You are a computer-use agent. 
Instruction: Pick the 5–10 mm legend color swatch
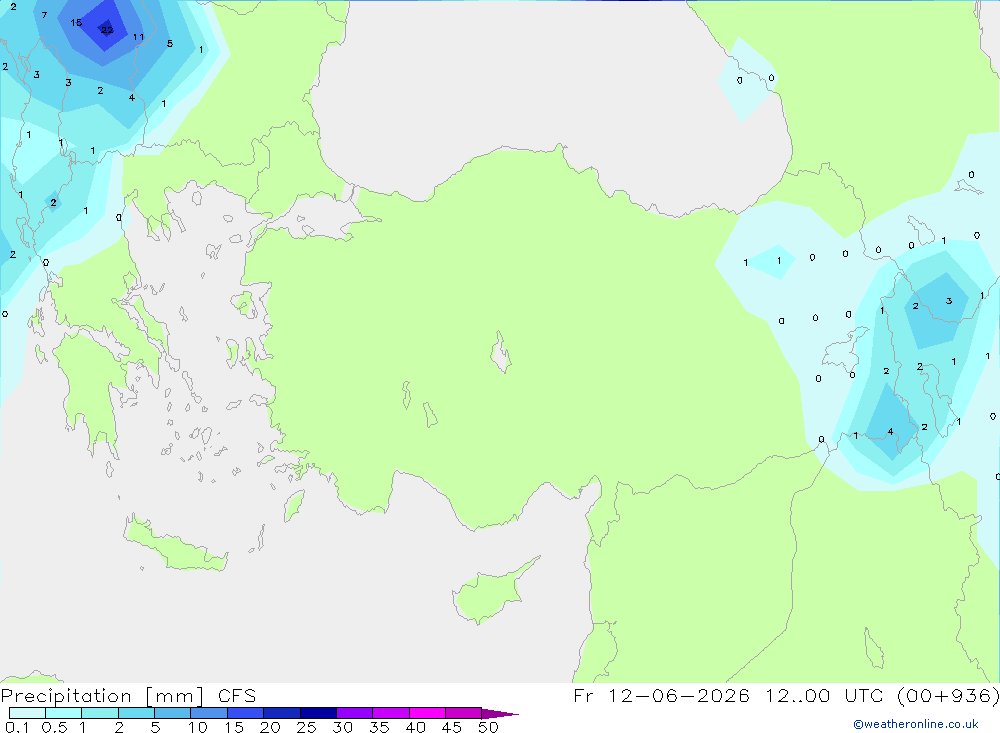point(172,713)
